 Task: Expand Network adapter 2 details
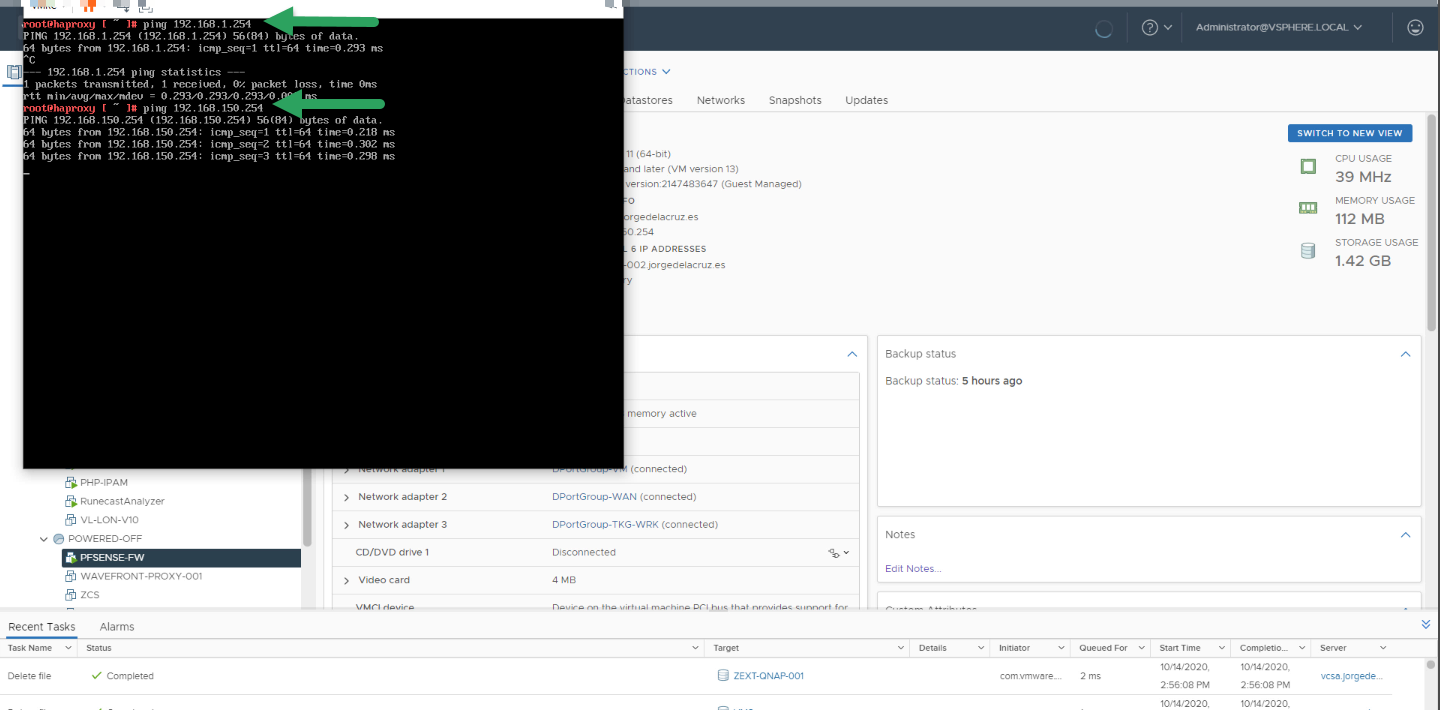[x=347, y=497]
